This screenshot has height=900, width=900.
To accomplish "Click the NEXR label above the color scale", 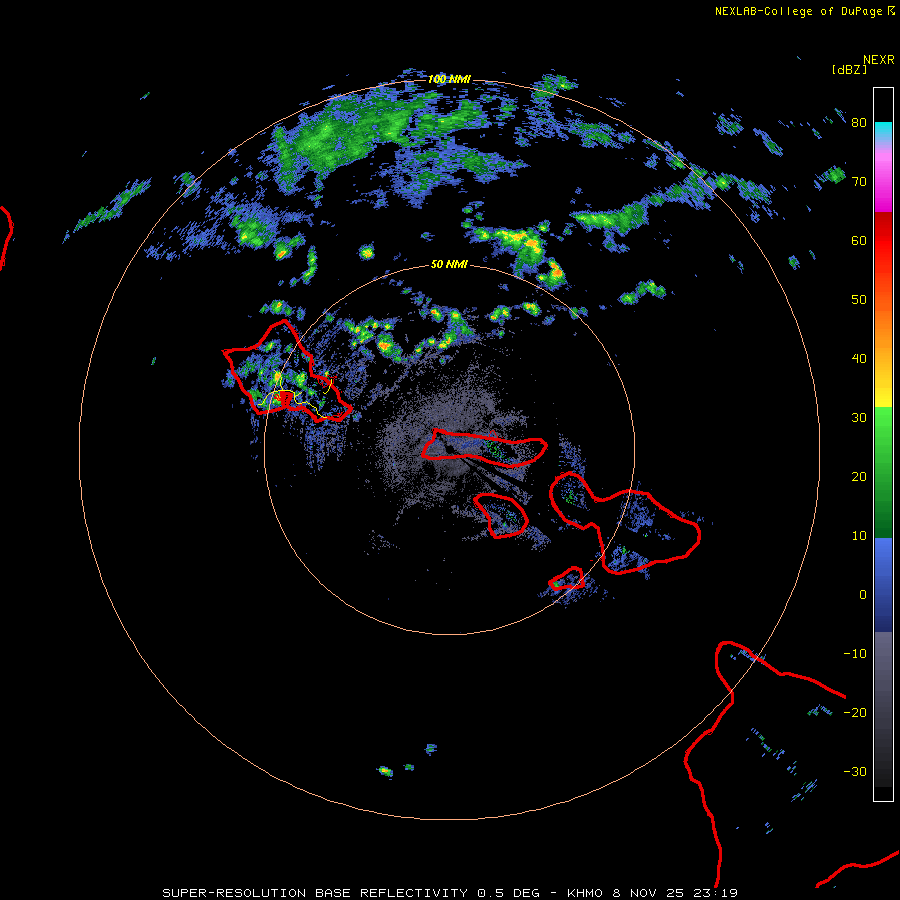I will pos(879,60).
